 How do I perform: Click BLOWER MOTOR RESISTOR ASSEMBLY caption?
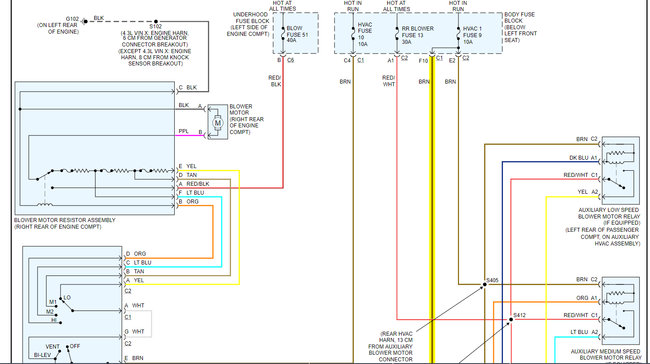tap(65, 223)
